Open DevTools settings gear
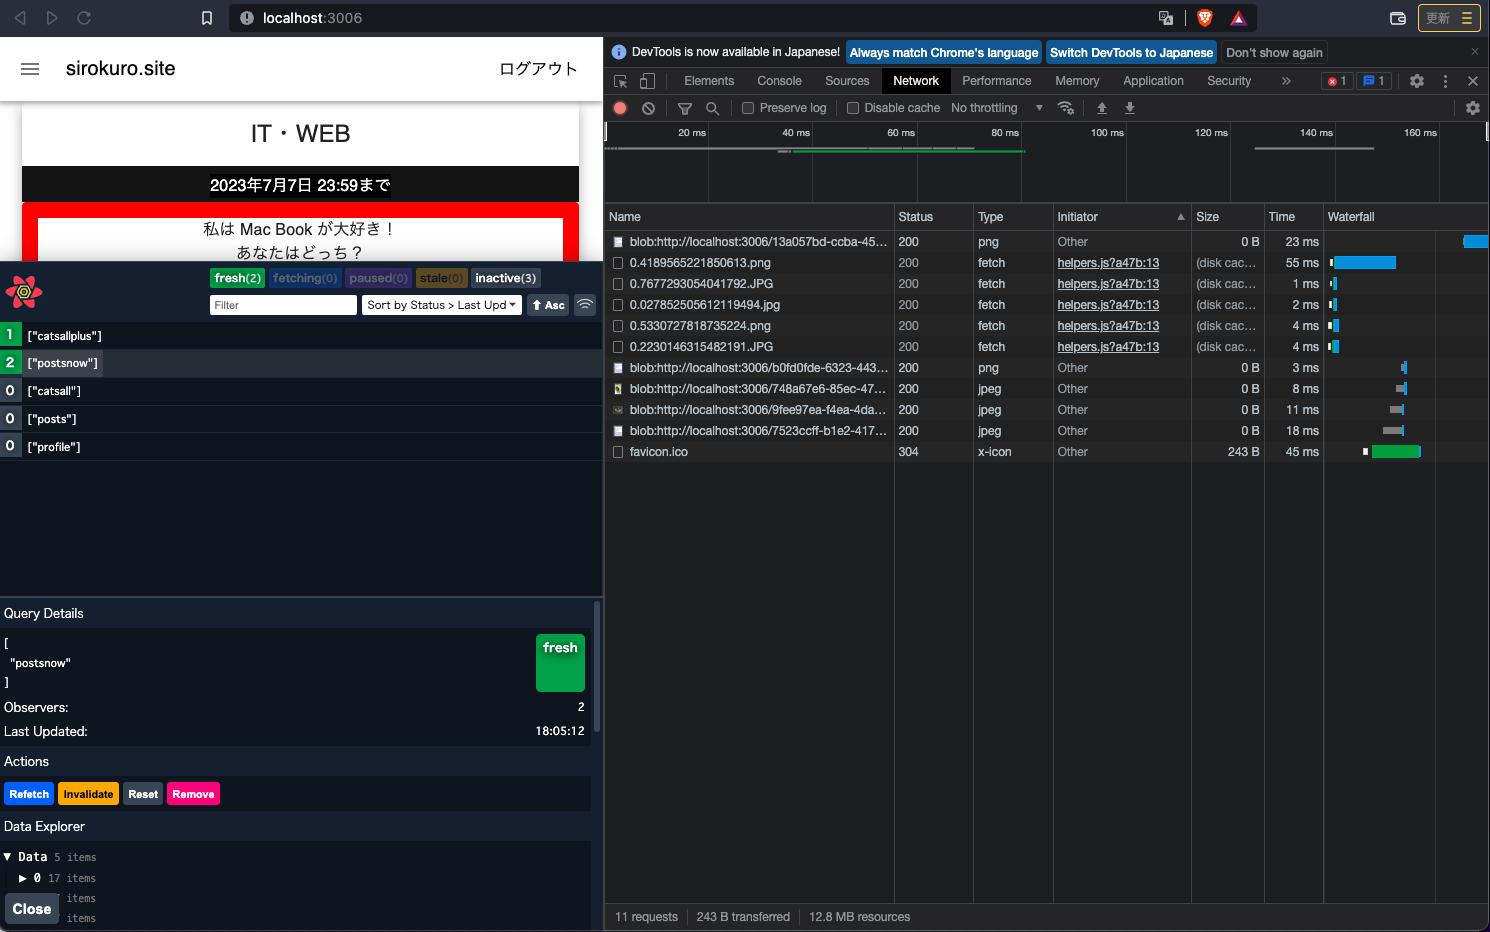The height and width of the screenshot is (932, 1490). pyautogui.click(x=1417, y=81)
